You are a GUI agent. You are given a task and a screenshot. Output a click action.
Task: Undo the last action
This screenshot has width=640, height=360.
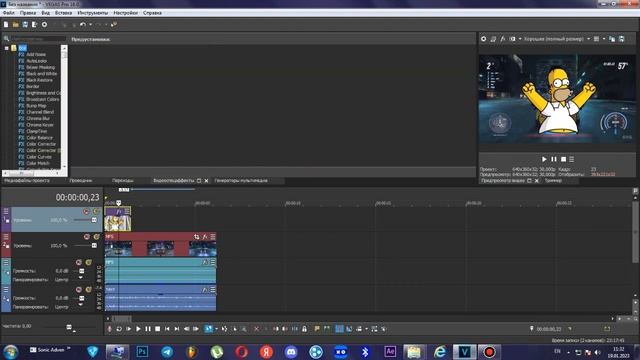click(83, 24)
